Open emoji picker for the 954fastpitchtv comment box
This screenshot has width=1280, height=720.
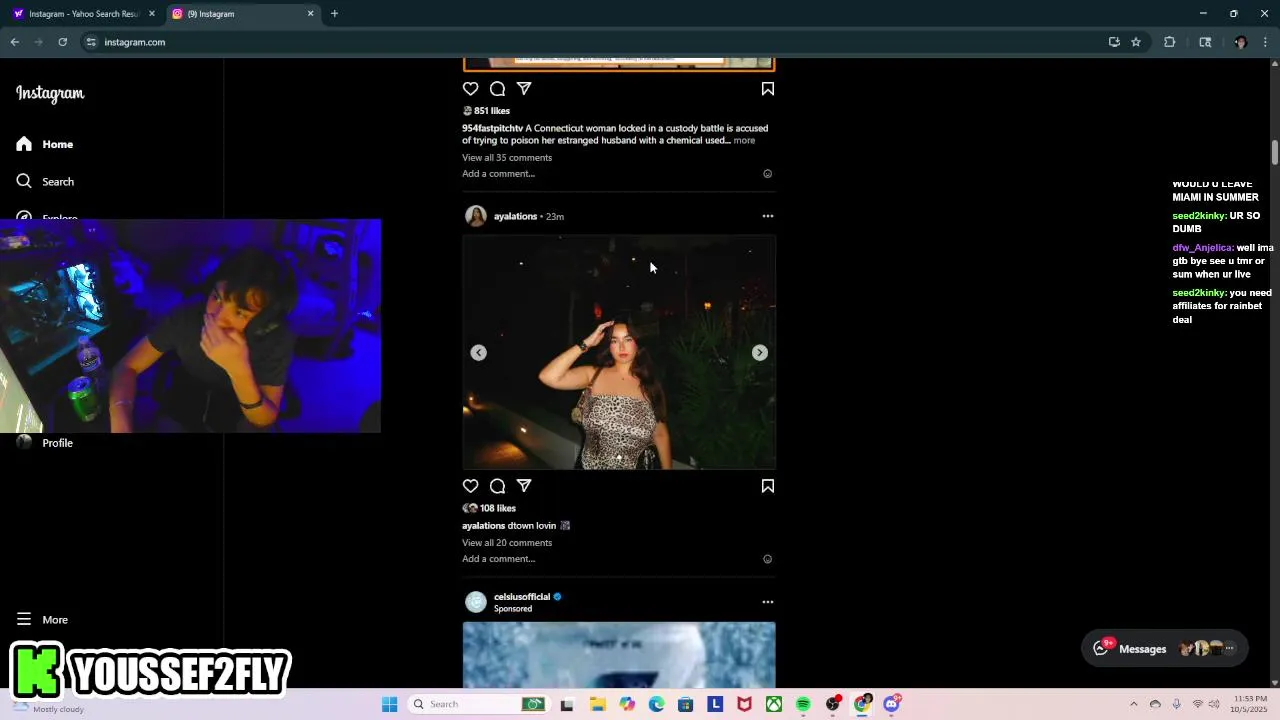tap(768, 174)
